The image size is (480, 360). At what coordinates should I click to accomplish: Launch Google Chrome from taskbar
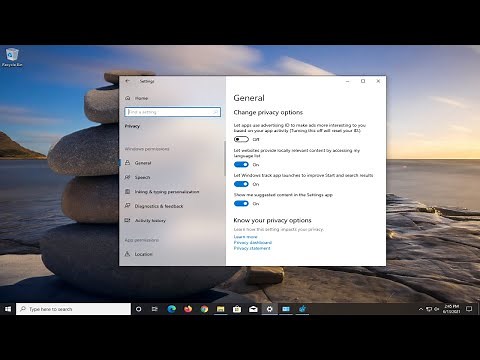204,309
